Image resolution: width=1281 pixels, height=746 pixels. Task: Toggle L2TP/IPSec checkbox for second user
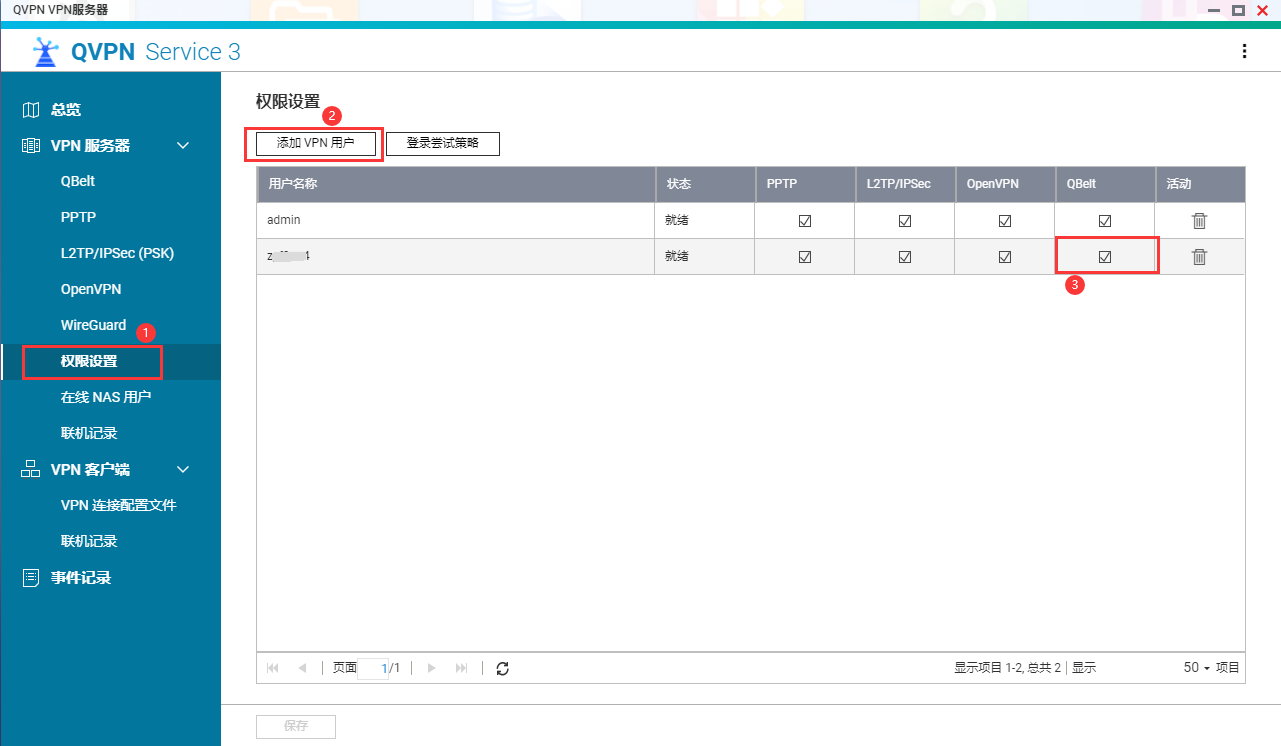(x=904, y=257)
